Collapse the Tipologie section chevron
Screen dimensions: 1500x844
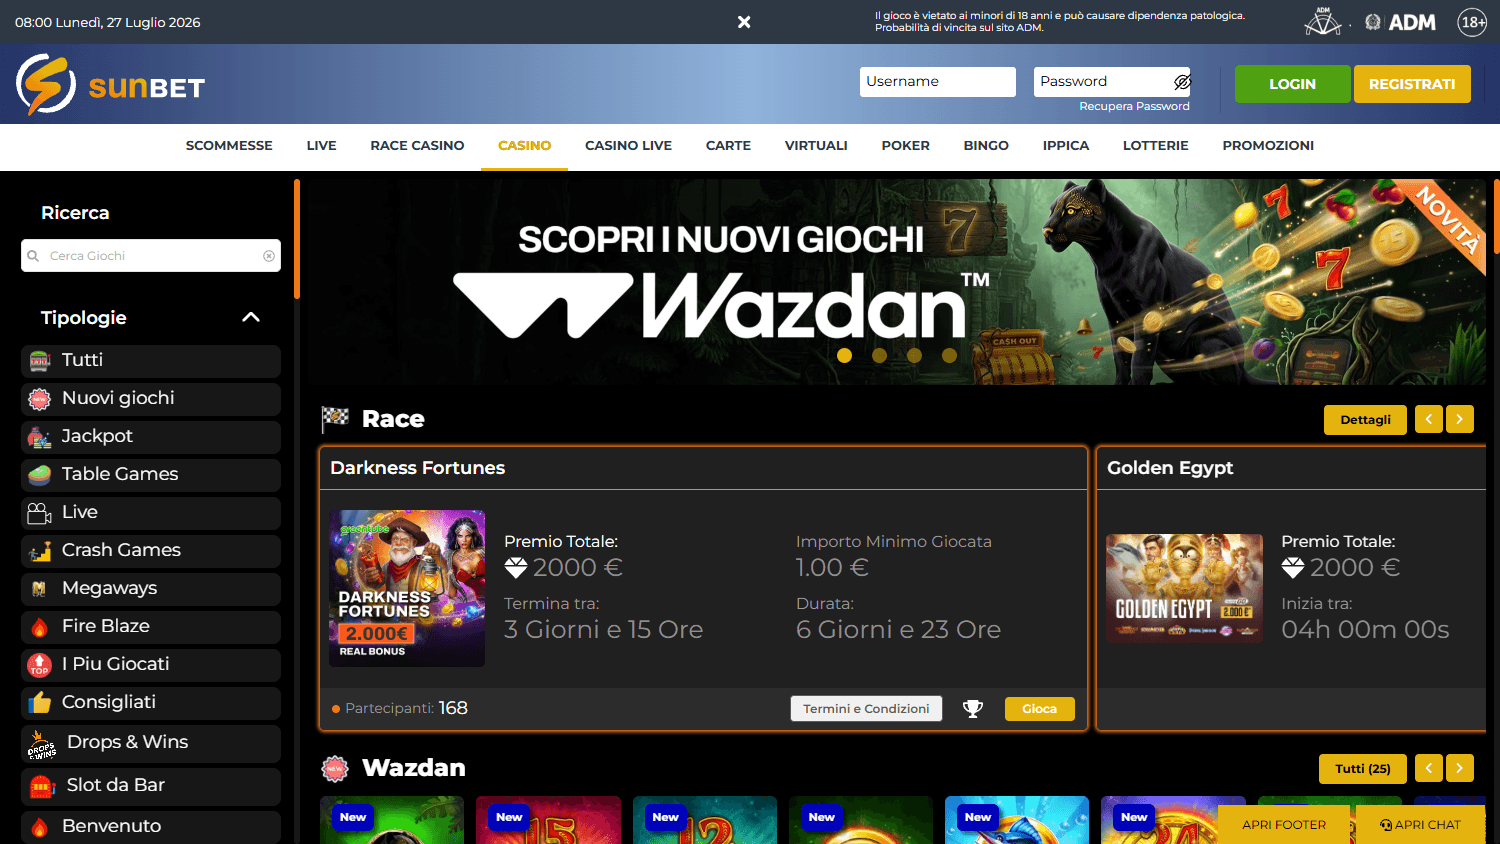(251, 317)
